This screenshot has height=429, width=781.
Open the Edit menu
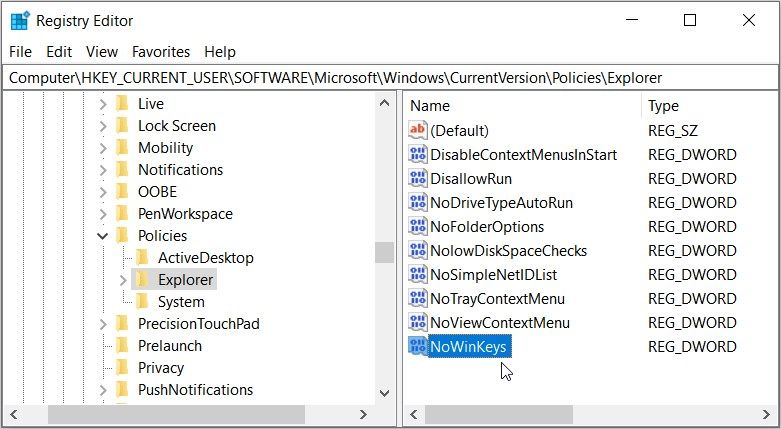tap(59, 52)
